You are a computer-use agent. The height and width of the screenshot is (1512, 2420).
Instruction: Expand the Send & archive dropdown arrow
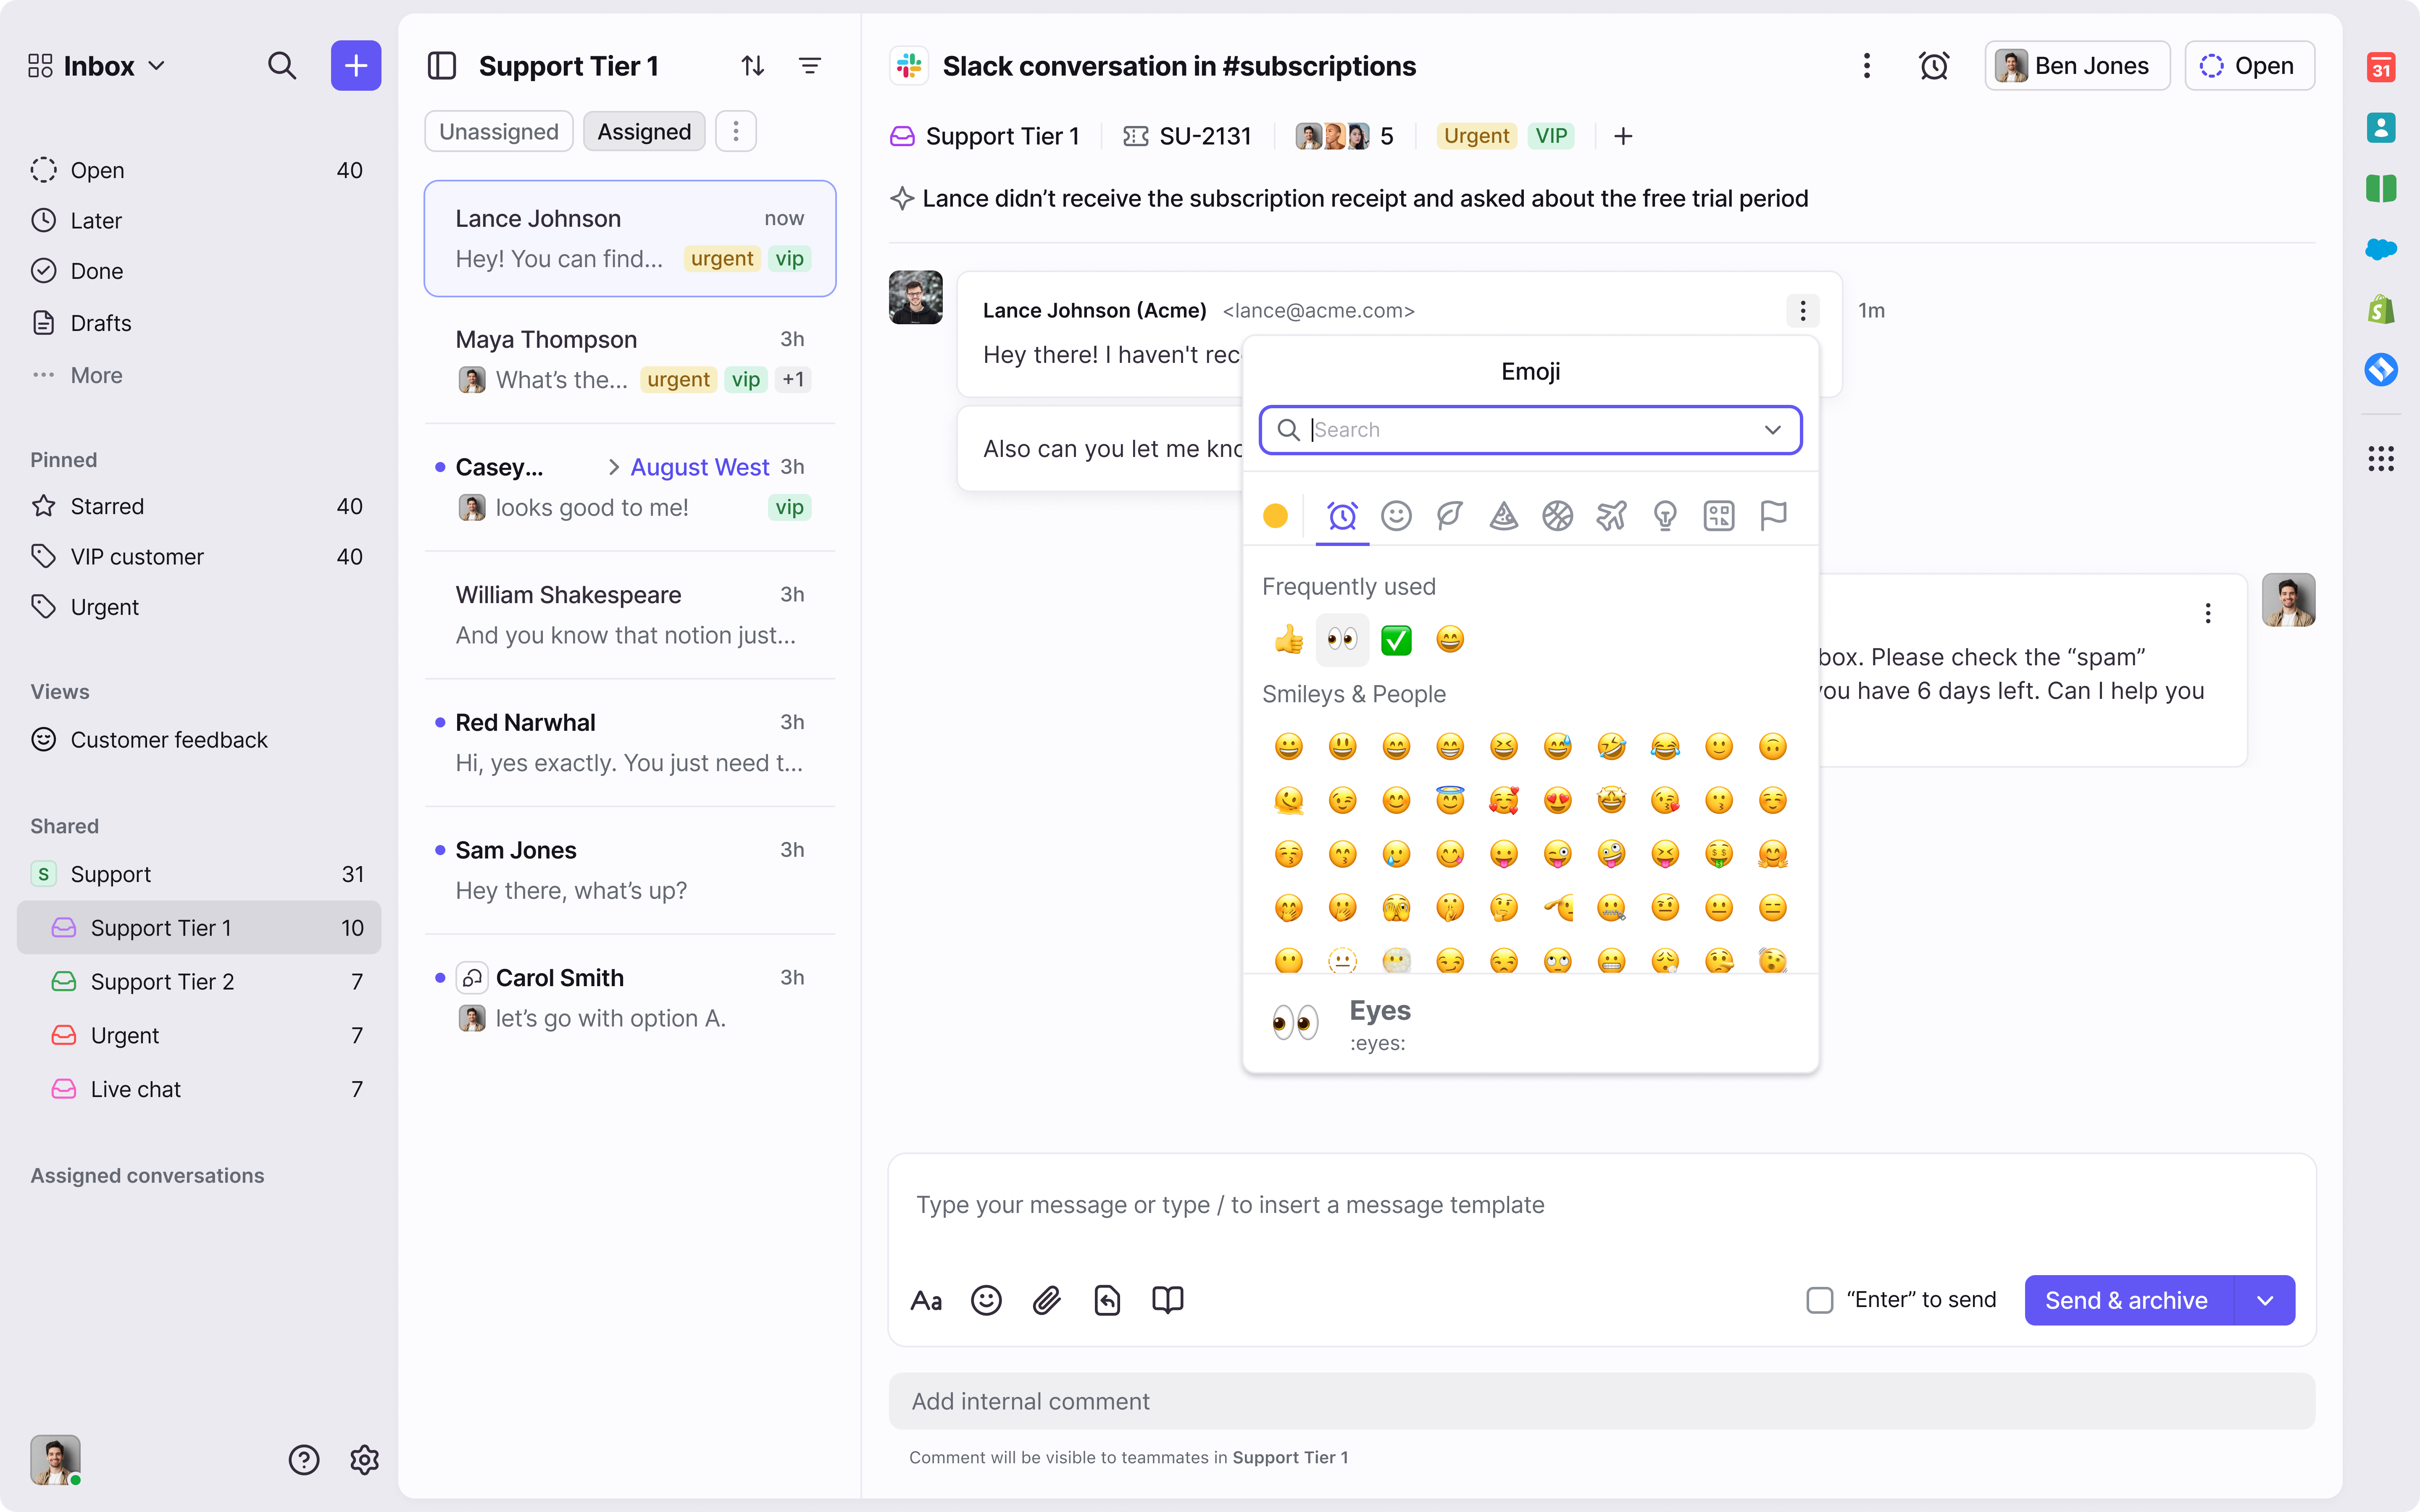pos(2265,1300)
